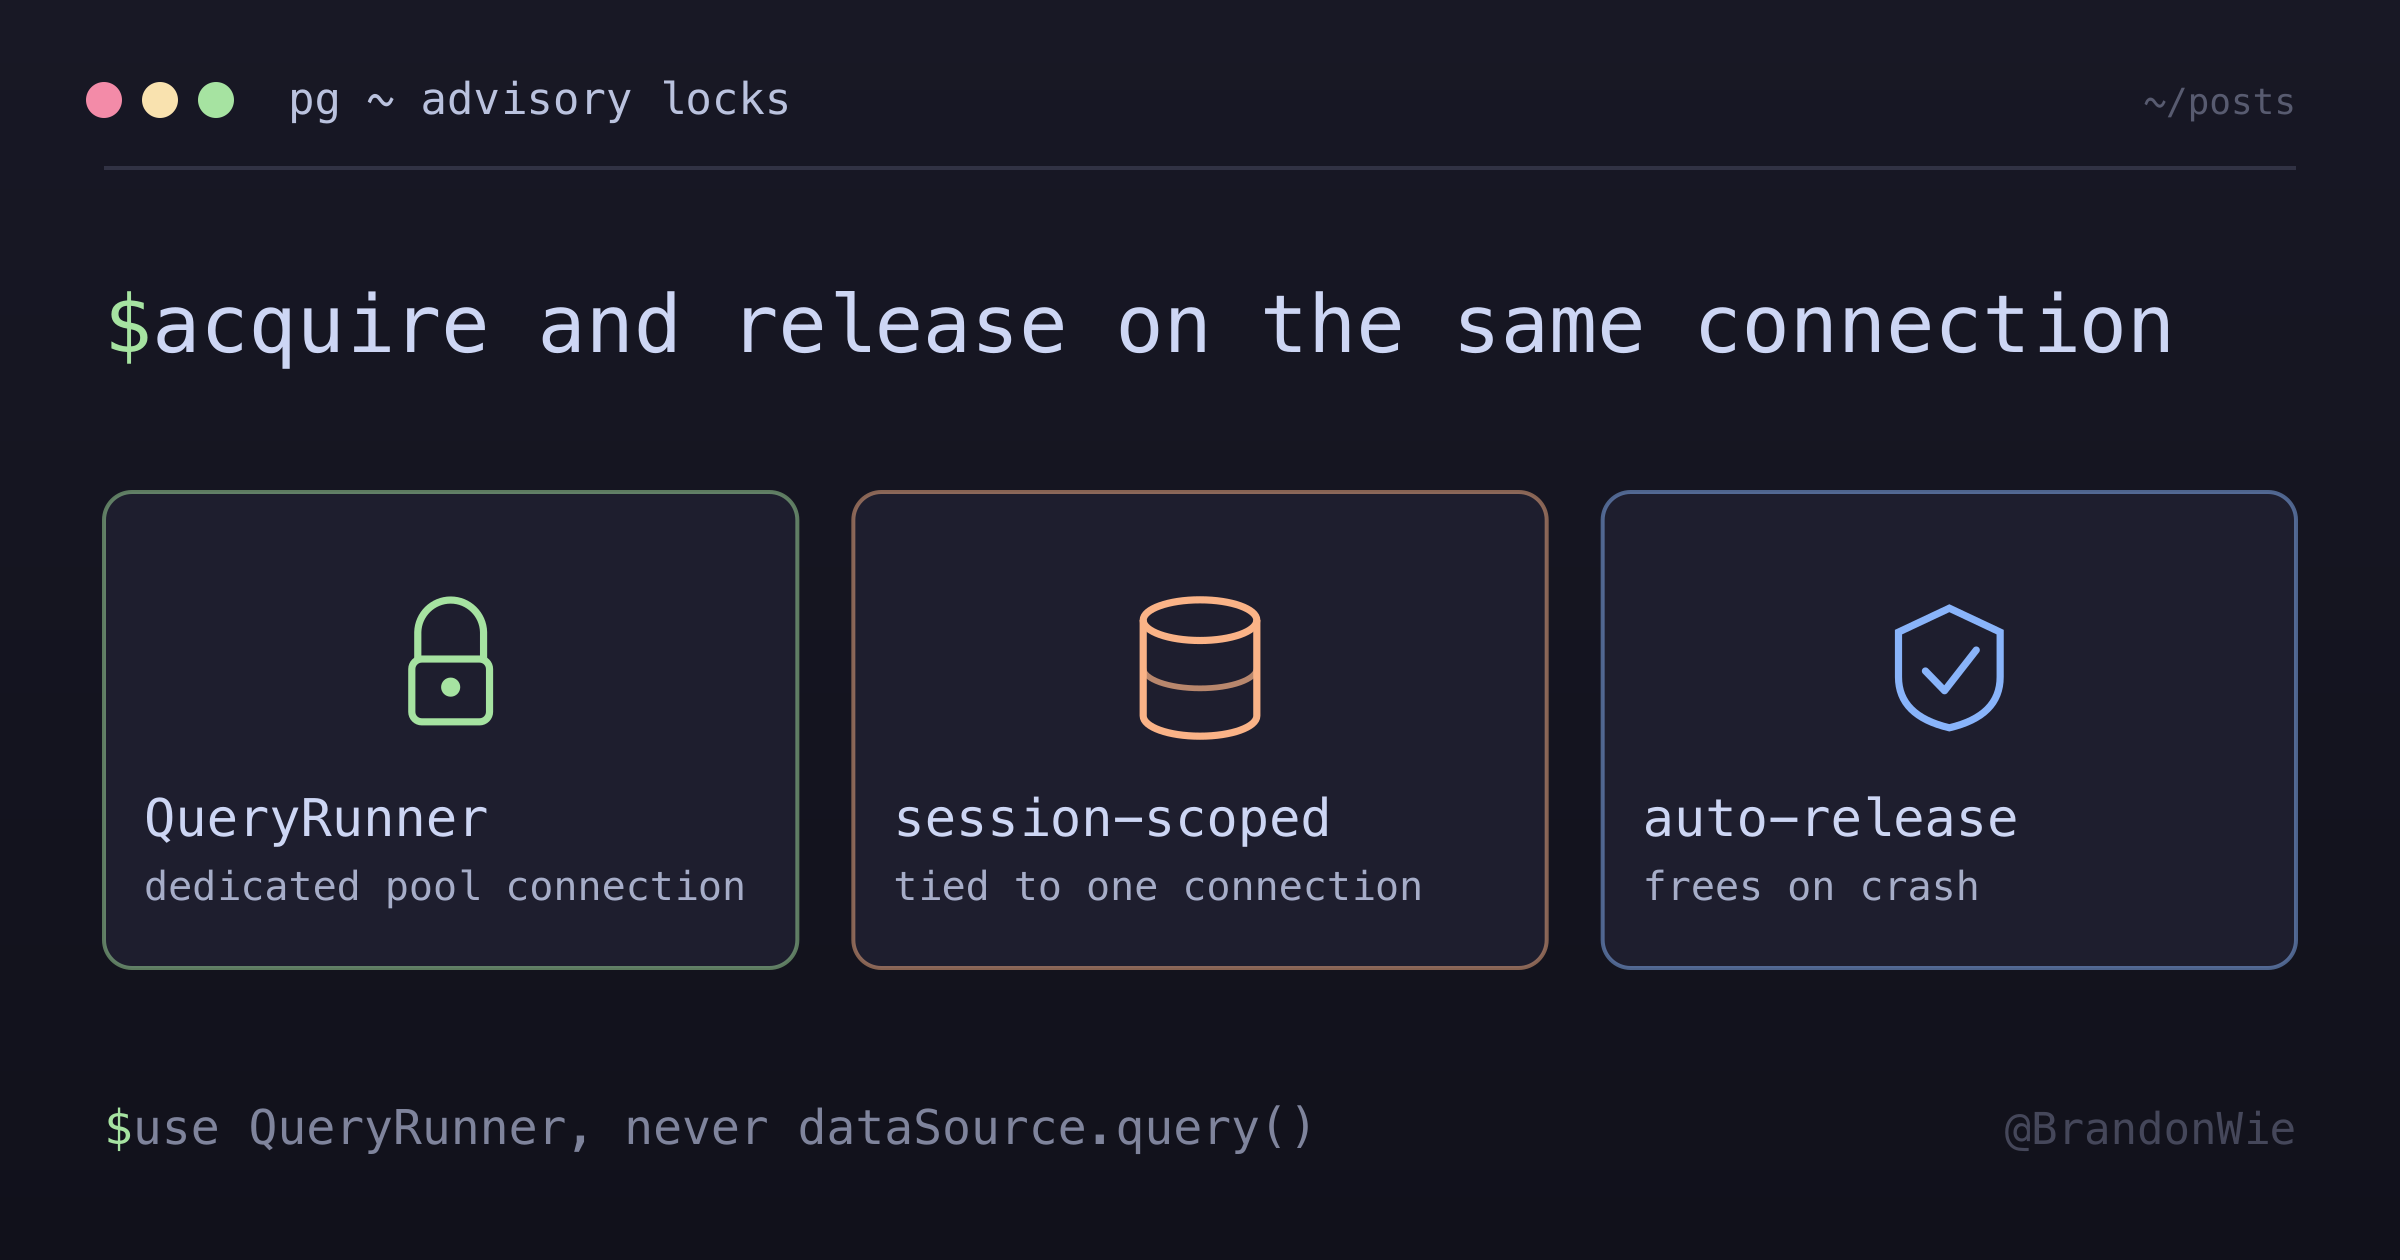Click the dollar prompt before use QueryRunner
The height and width of the screenshot is (1260, 2400).
(x=118, y=1128)
